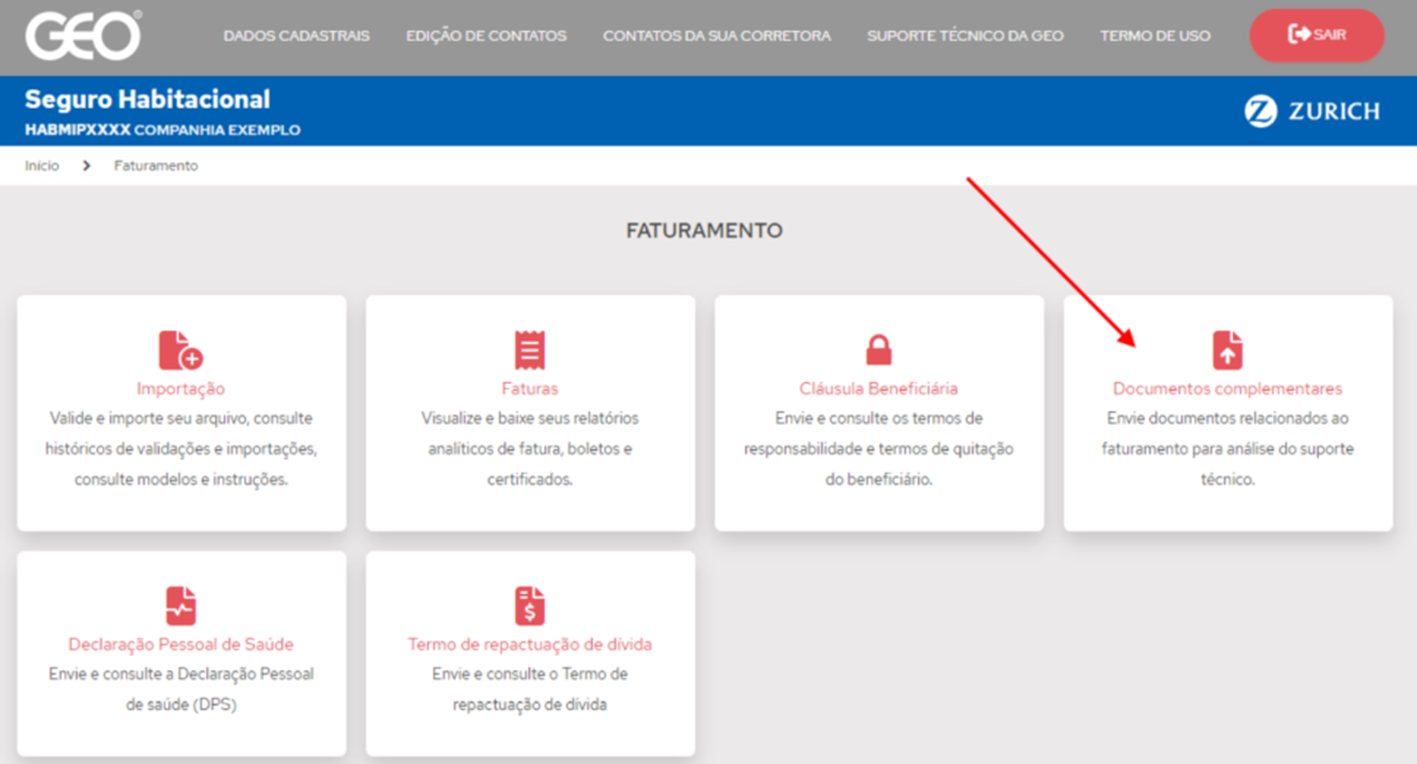Click the Importação file-plus icon
The height and width of the screenshot is (764, 1417).
(x=181, y=350)
